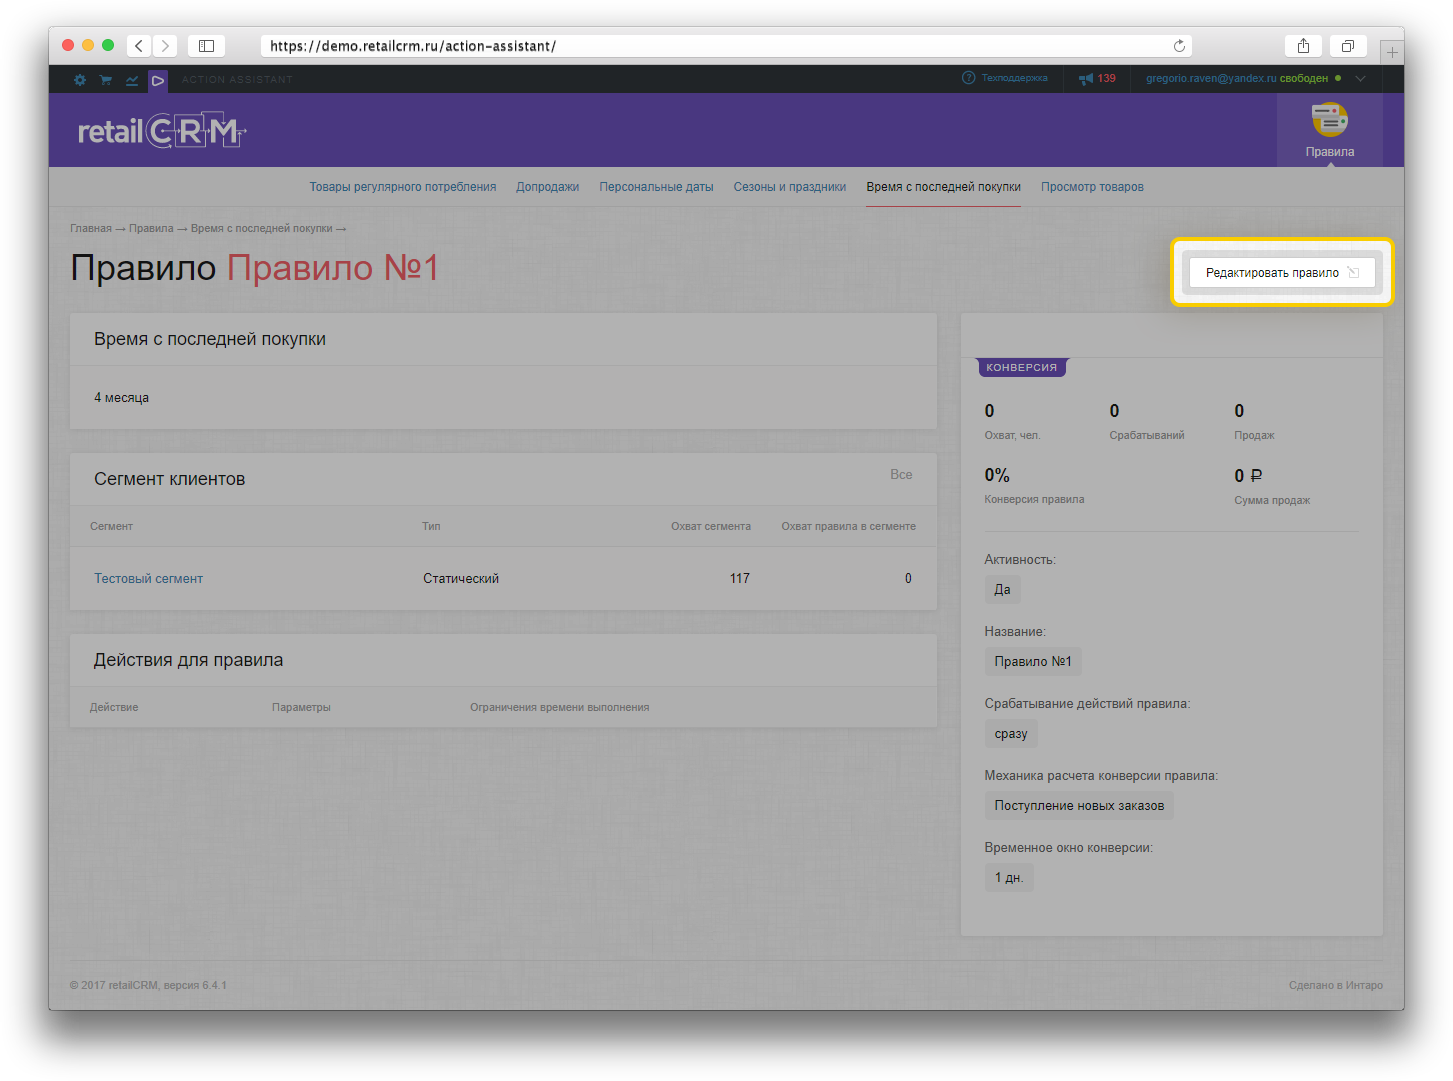Click the Все link in segment panel
The width and height of the screenshot is (1453, 1081).
[901, 474]
